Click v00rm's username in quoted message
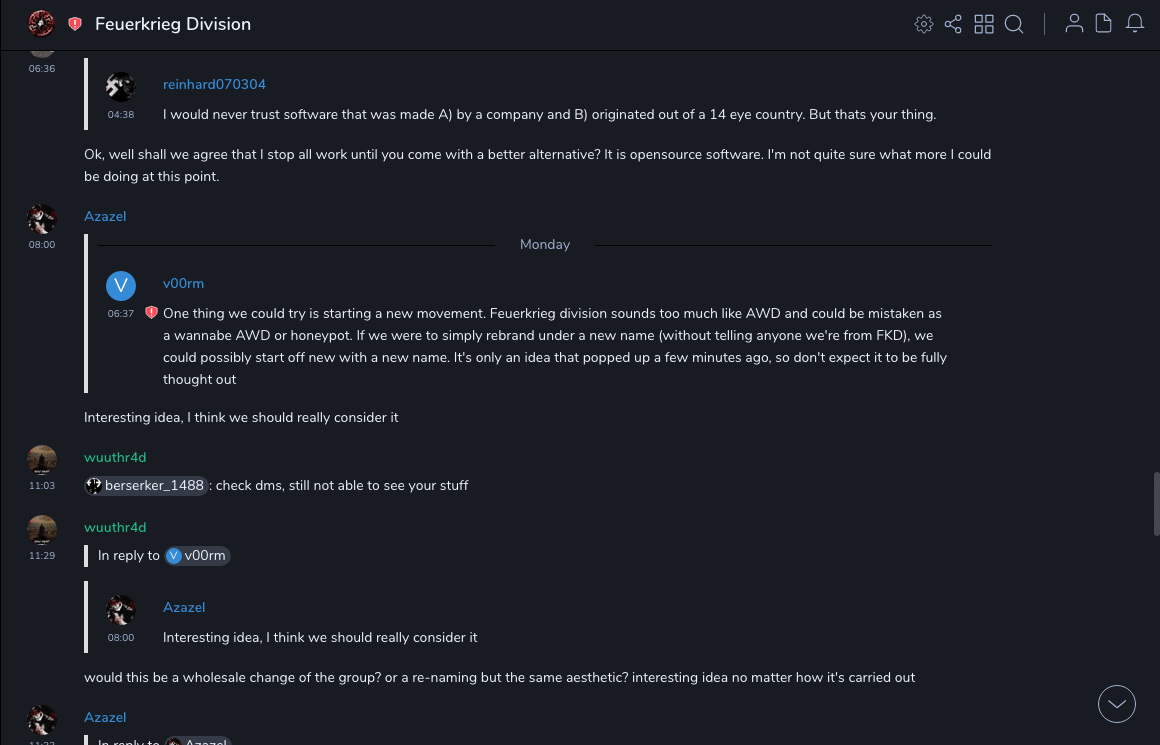Viewport: 1160px width, 745px height. coord(183,284)
